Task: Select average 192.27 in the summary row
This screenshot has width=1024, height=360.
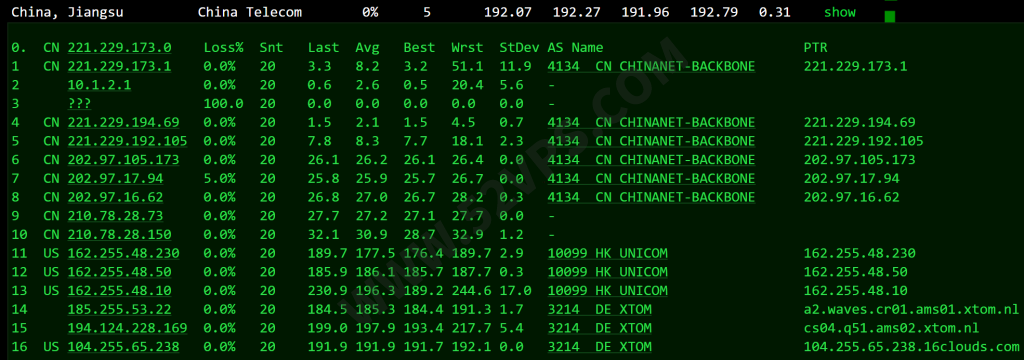Action: click(576, 12)
